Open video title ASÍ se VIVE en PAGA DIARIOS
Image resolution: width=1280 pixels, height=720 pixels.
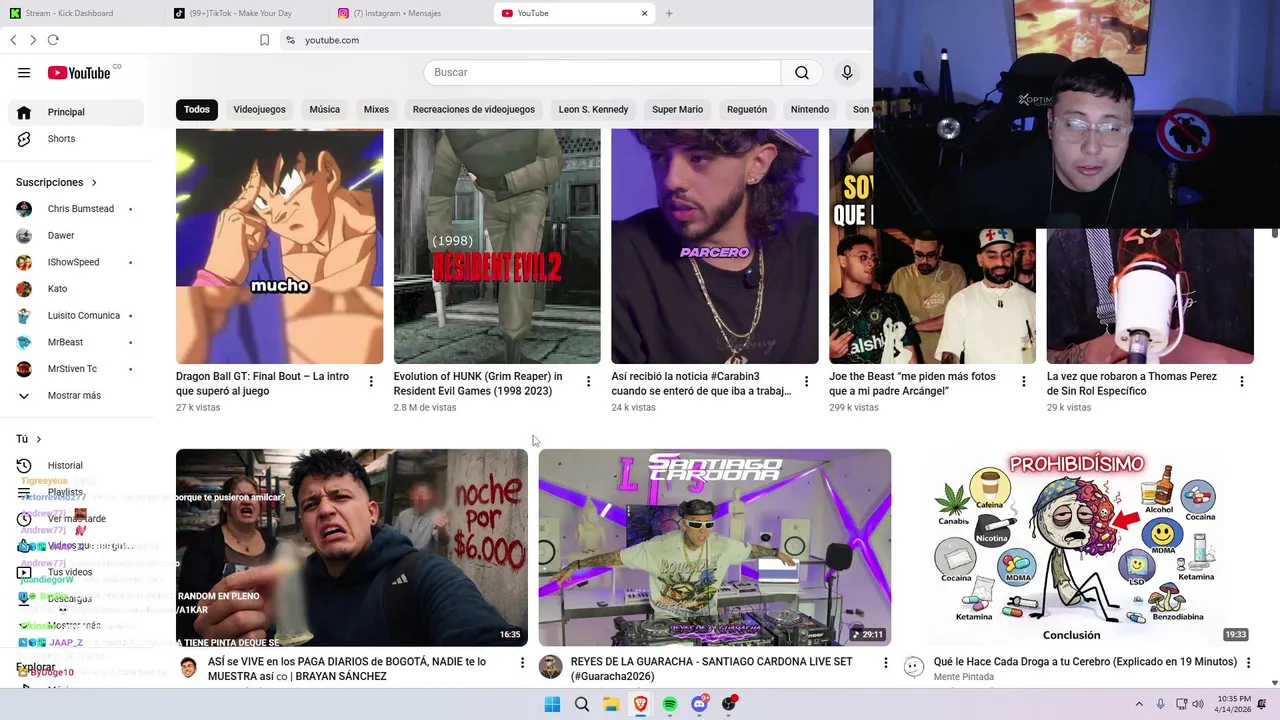click(x=347, y=669)
